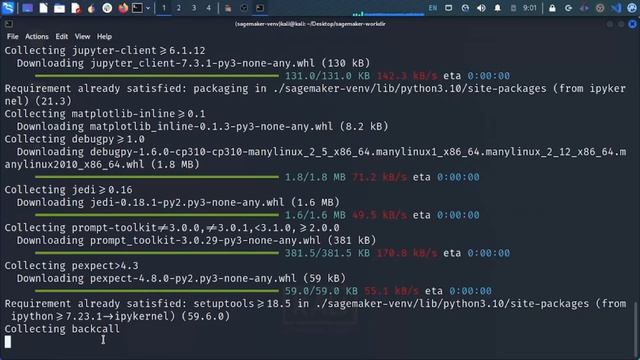Open the network globe tray icon
The image size is (640, 360).
pos(465,8)
